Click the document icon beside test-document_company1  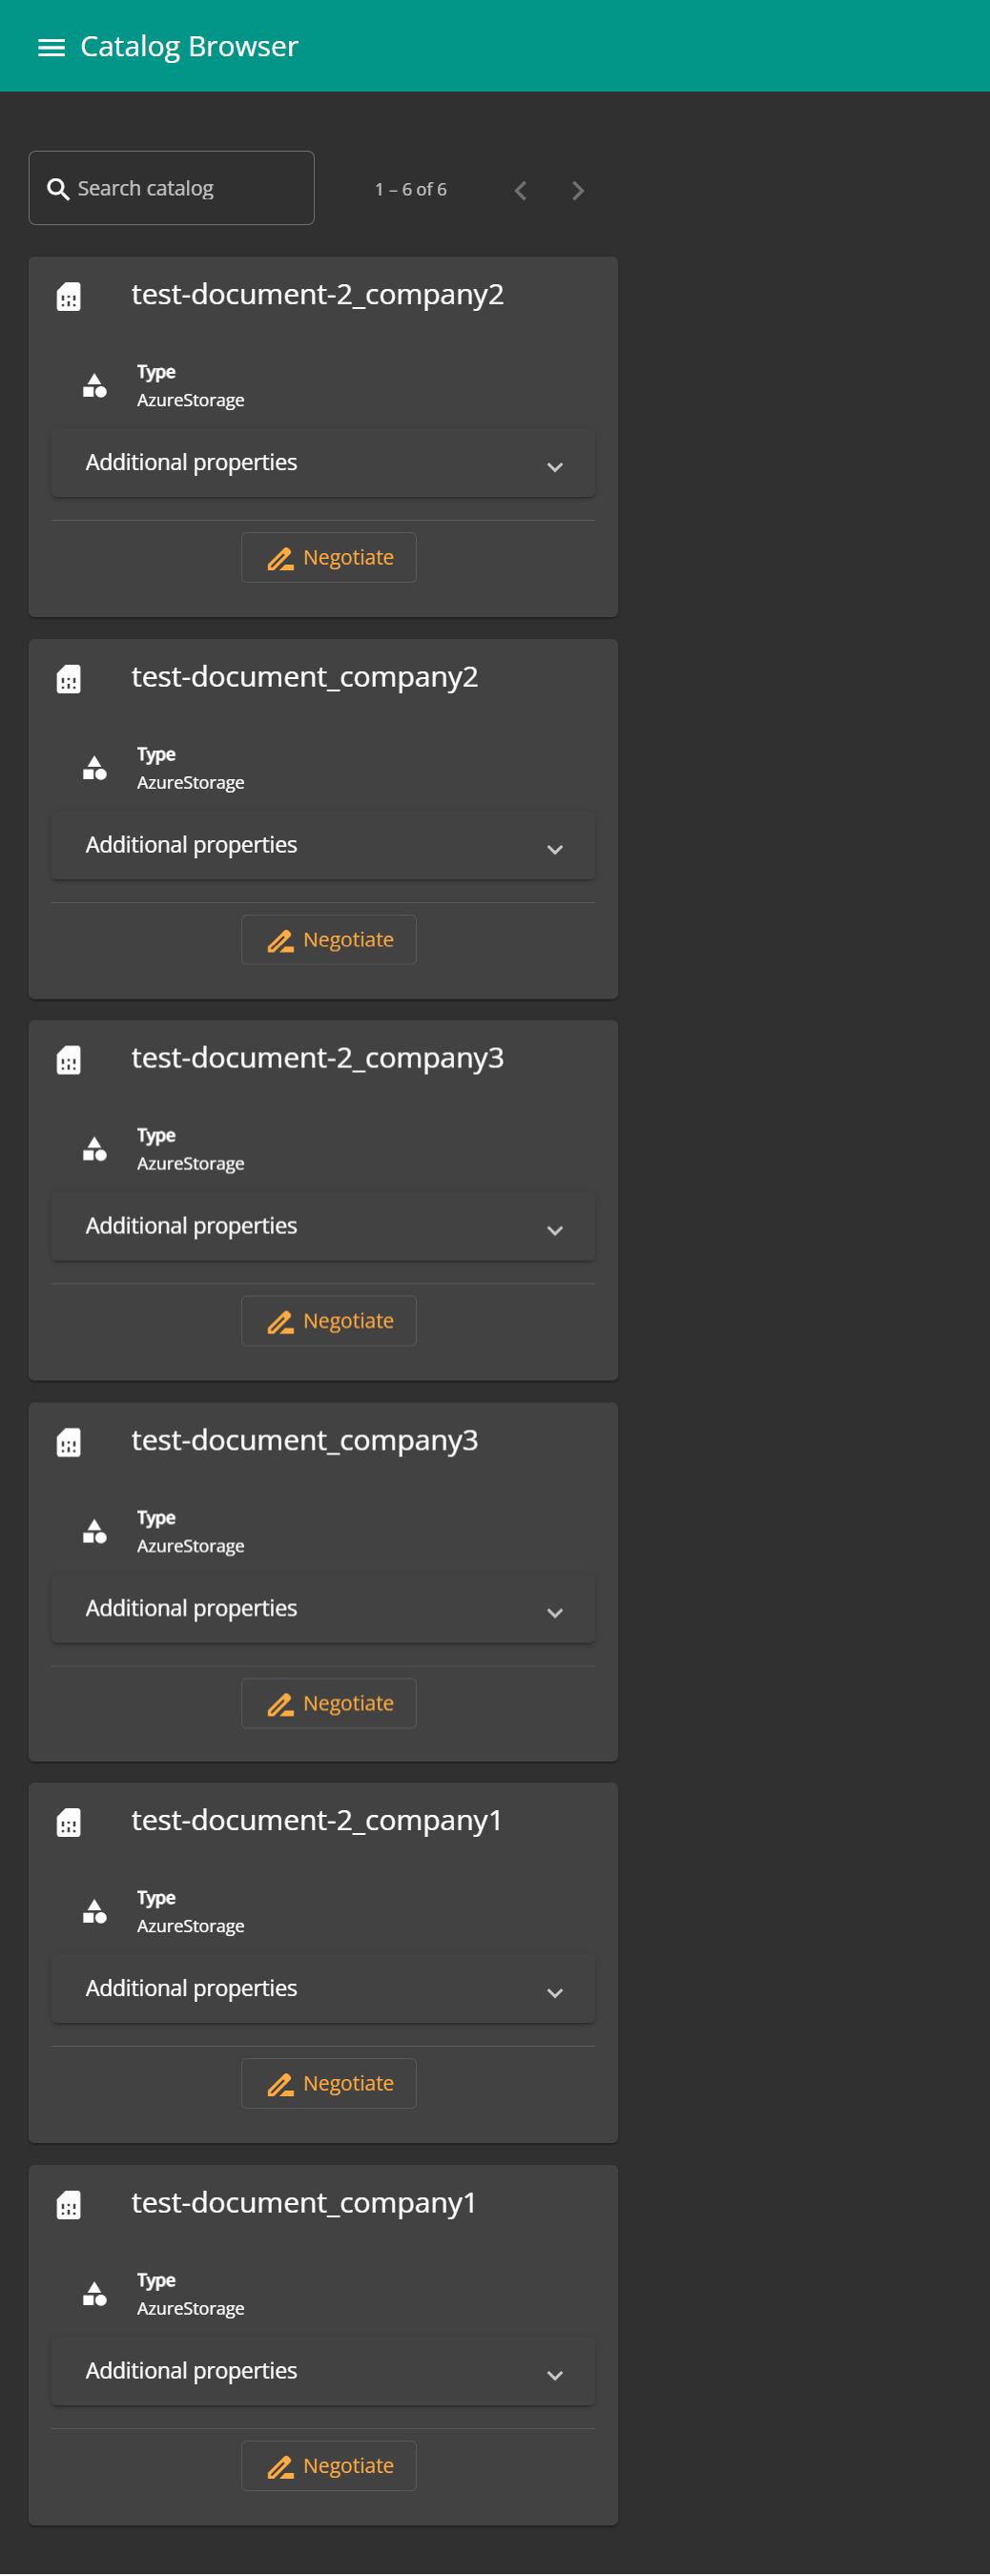click(68, 2204)
